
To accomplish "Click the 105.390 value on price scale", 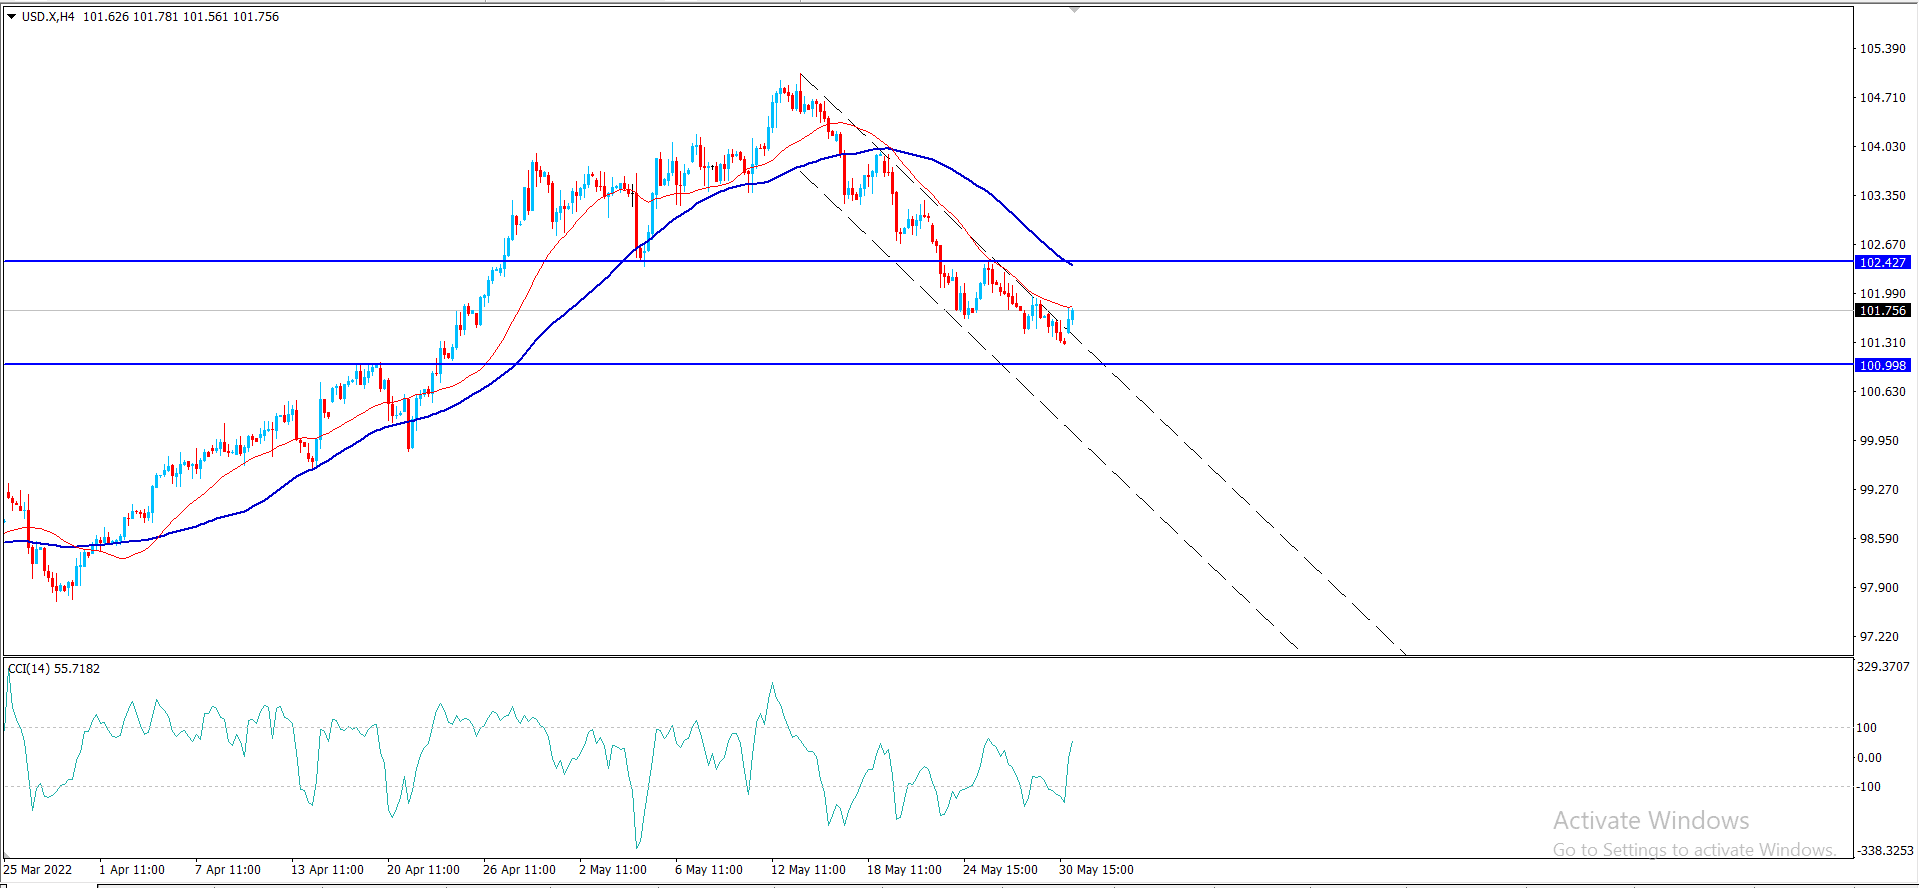I will pyautogui.click(x=1882, y=49).
